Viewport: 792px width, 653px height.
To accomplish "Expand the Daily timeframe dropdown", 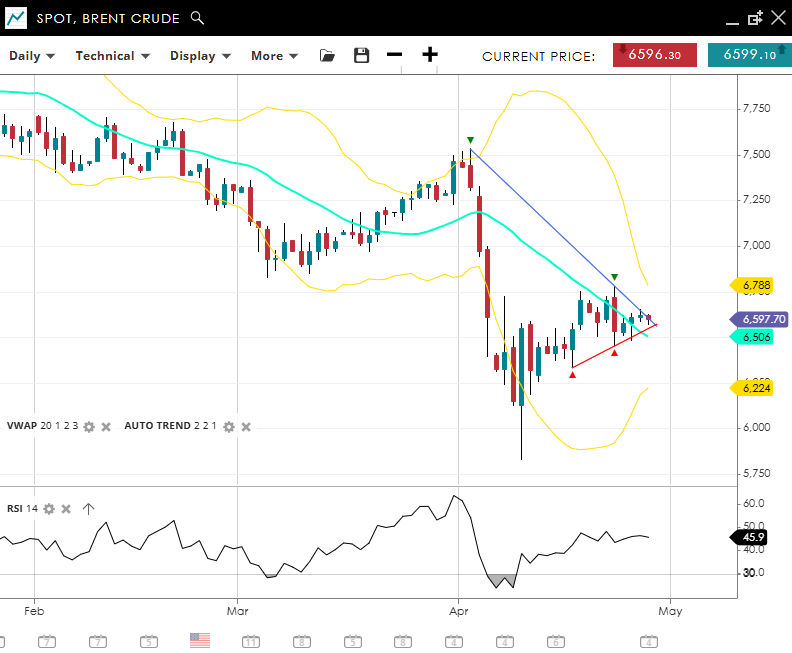I will tap(32, 56).
